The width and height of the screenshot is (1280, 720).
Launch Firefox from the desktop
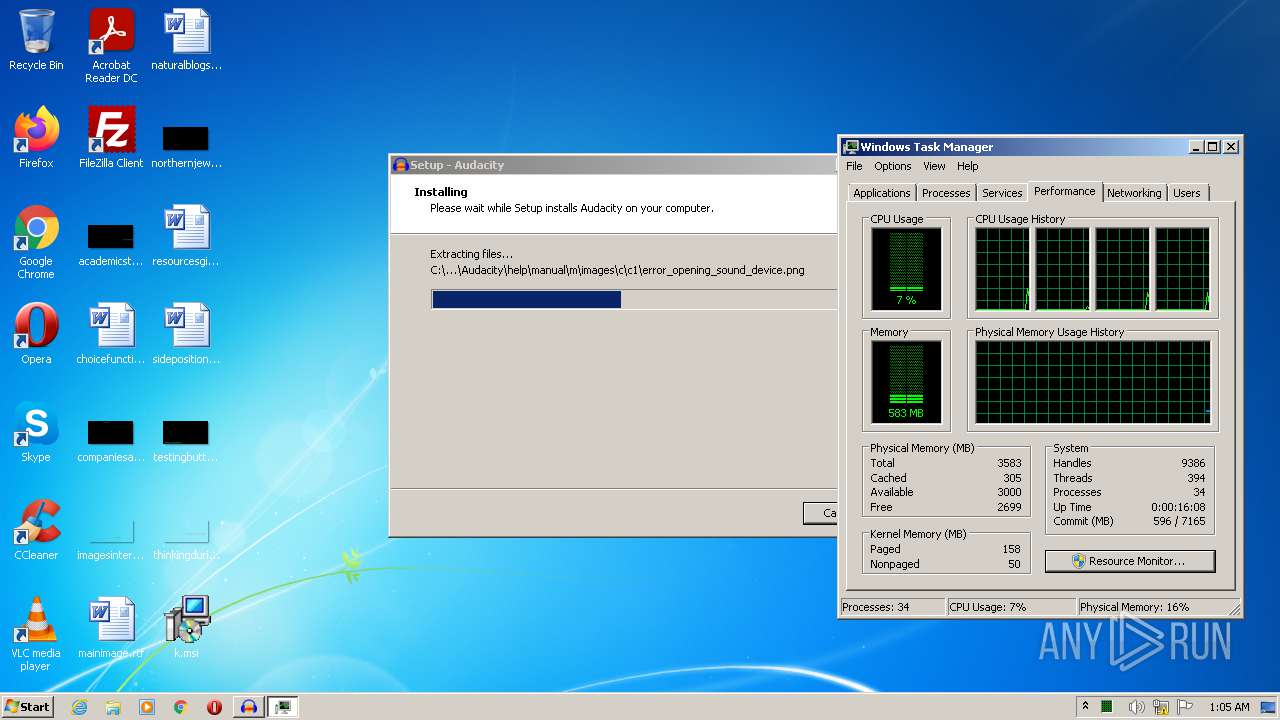[36, 138]
